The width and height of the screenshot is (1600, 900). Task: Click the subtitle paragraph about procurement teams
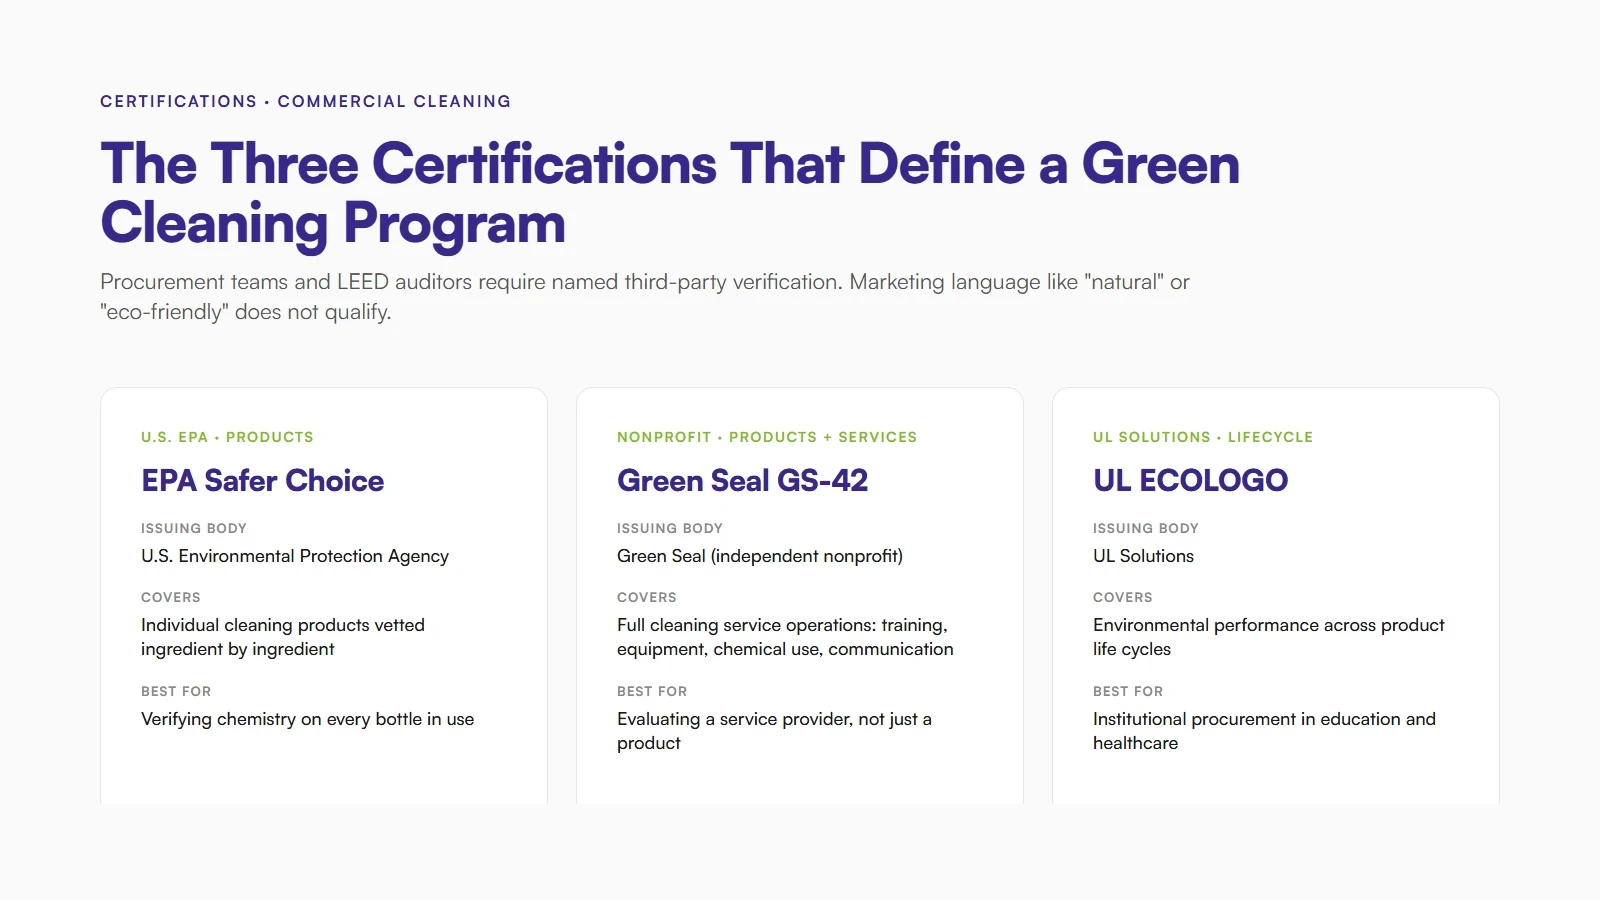[645, 297]
